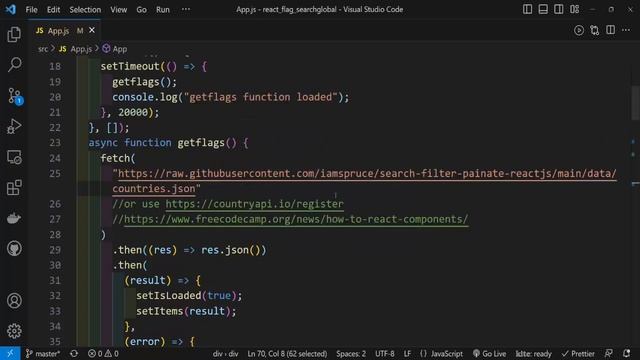This screenshot has width=640, height=360.
Task: Click the Run Code play icon
Action: click(x=579, y=30)
